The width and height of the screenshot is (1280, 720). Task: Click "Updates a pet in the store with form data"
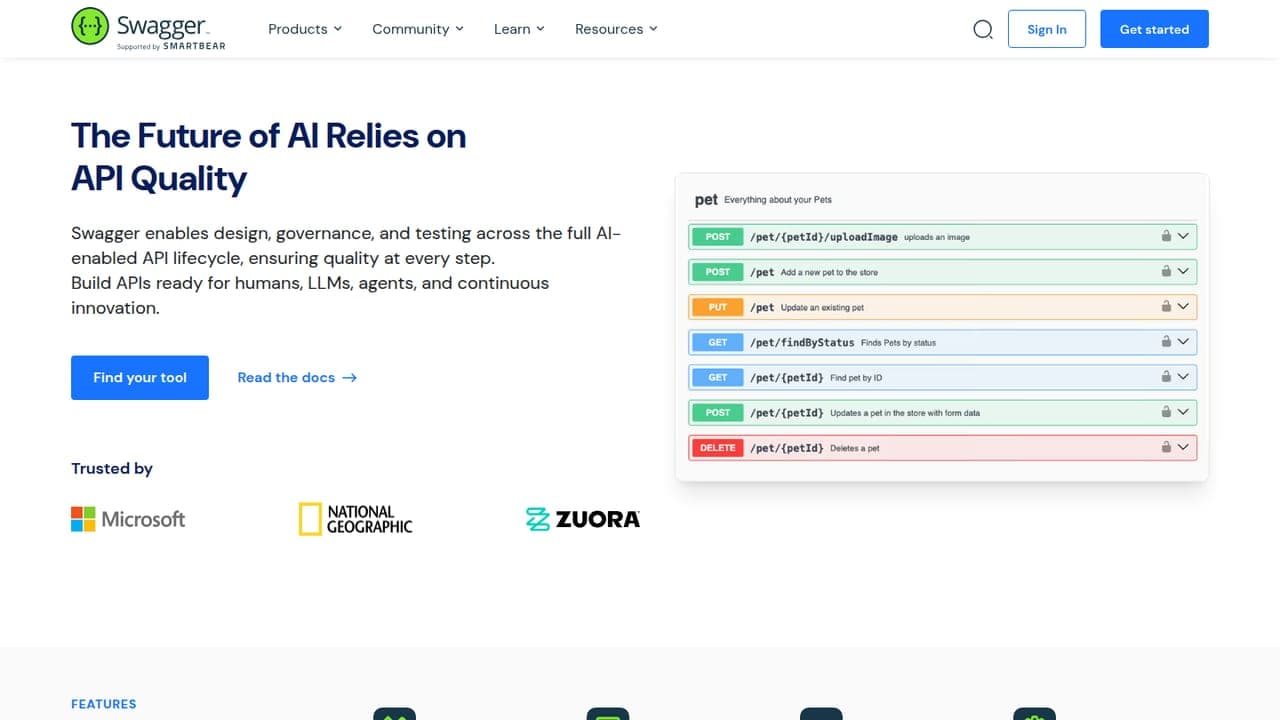(x=905, y=413)
